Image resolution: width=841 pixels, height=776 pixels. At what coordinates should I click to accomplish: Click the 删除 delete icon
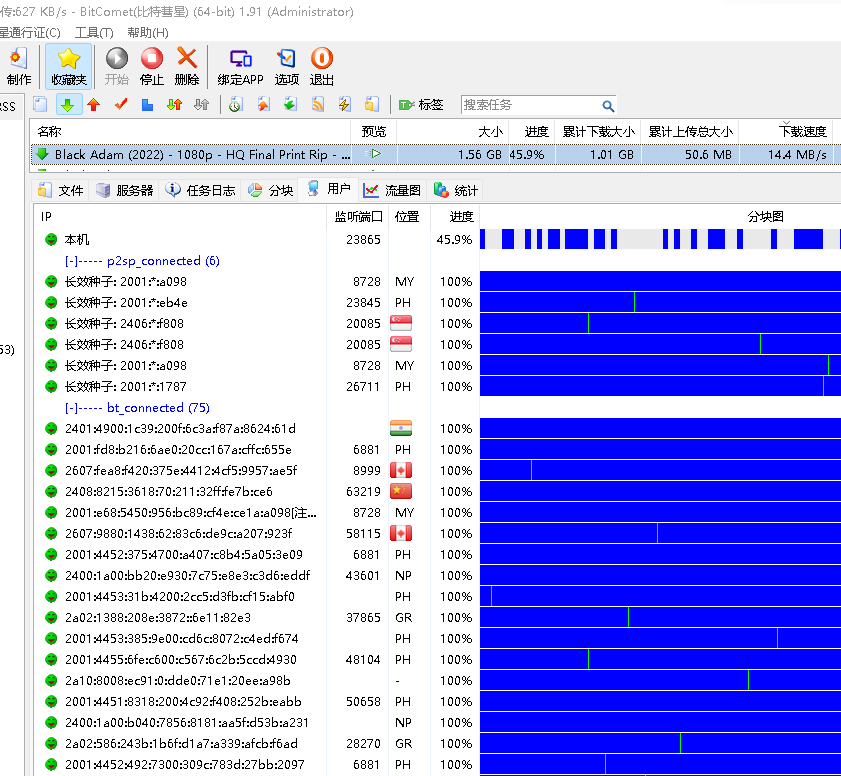click(187, 66)
